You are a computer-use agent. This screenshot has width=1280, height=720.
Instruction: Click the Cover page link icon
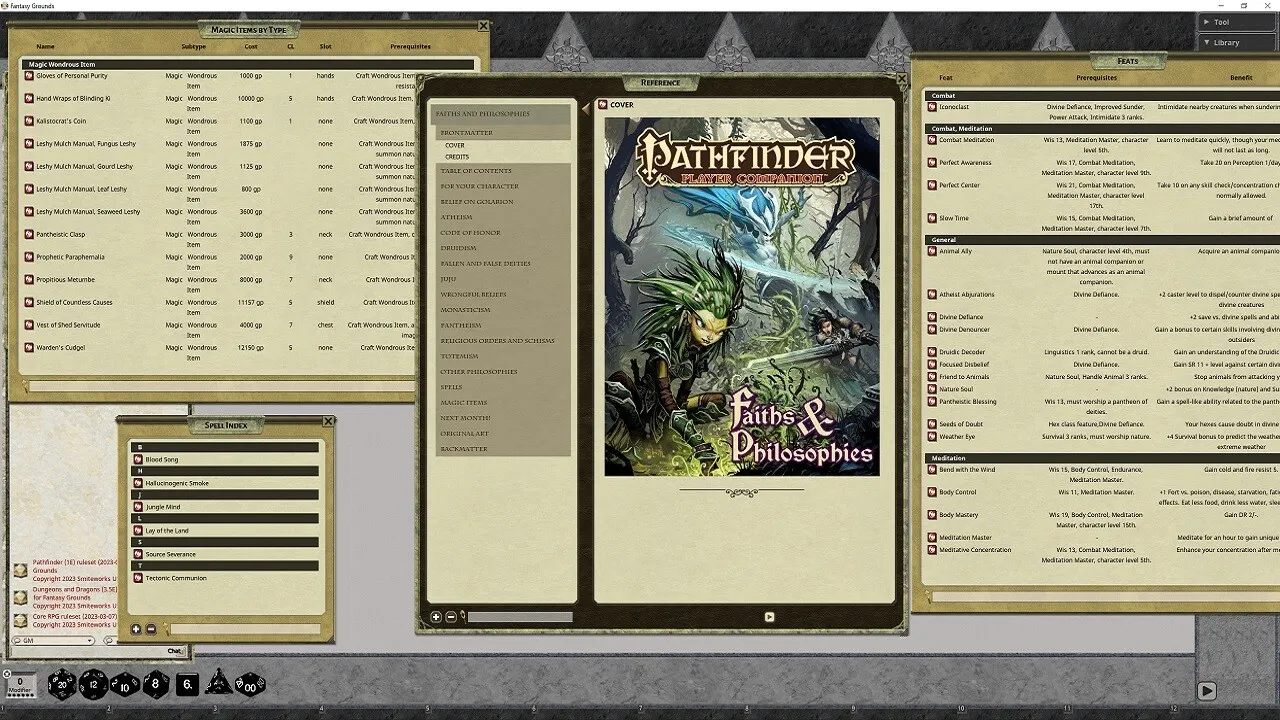tap(603, 104)
